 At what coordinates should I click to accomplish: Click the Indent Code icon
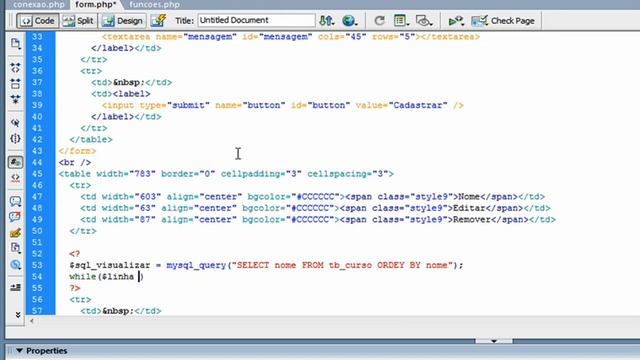coord(15,288)
